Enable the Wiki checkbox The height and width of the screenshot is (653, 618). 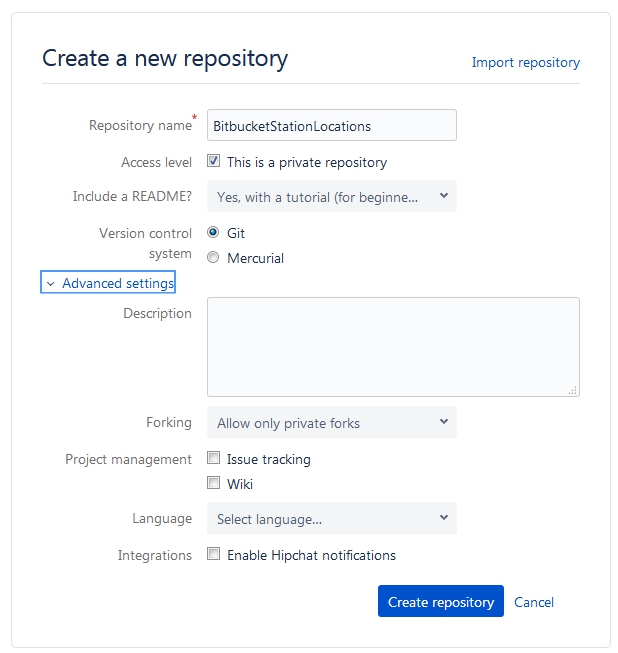click(213, 483)
